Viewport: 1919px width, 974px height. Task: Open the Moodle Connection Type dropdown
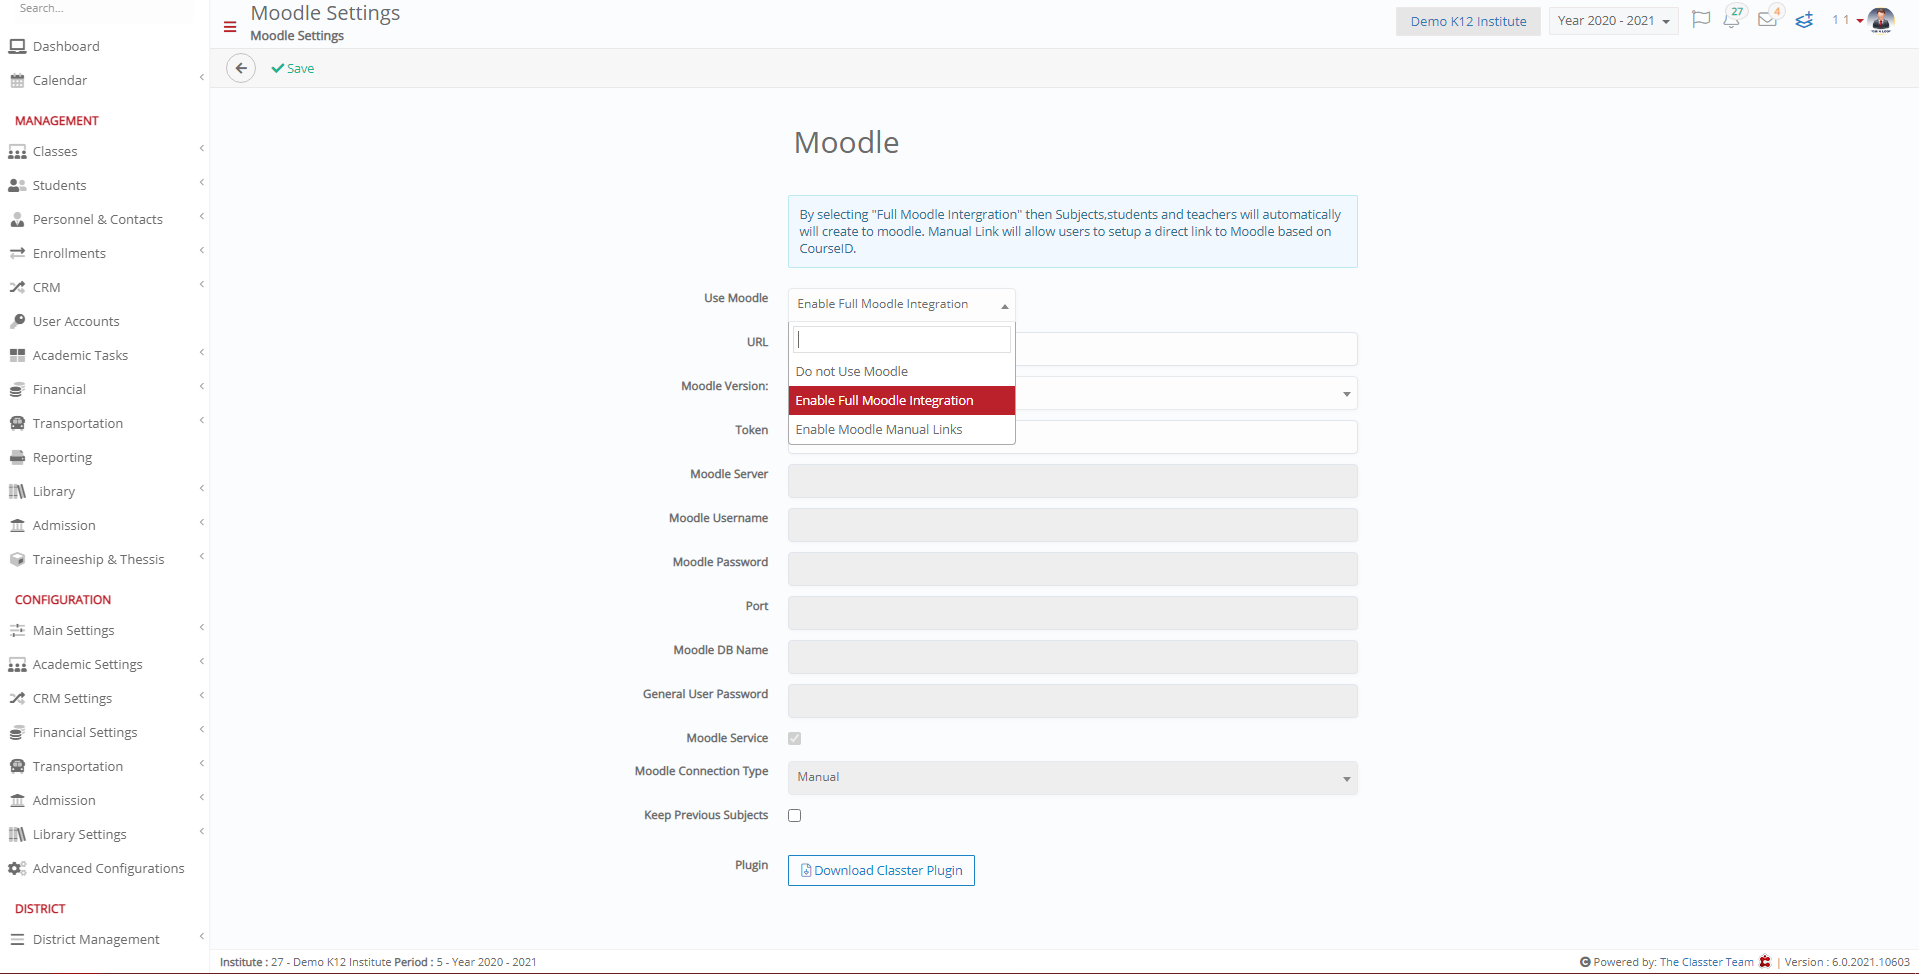click(1073, 778)
